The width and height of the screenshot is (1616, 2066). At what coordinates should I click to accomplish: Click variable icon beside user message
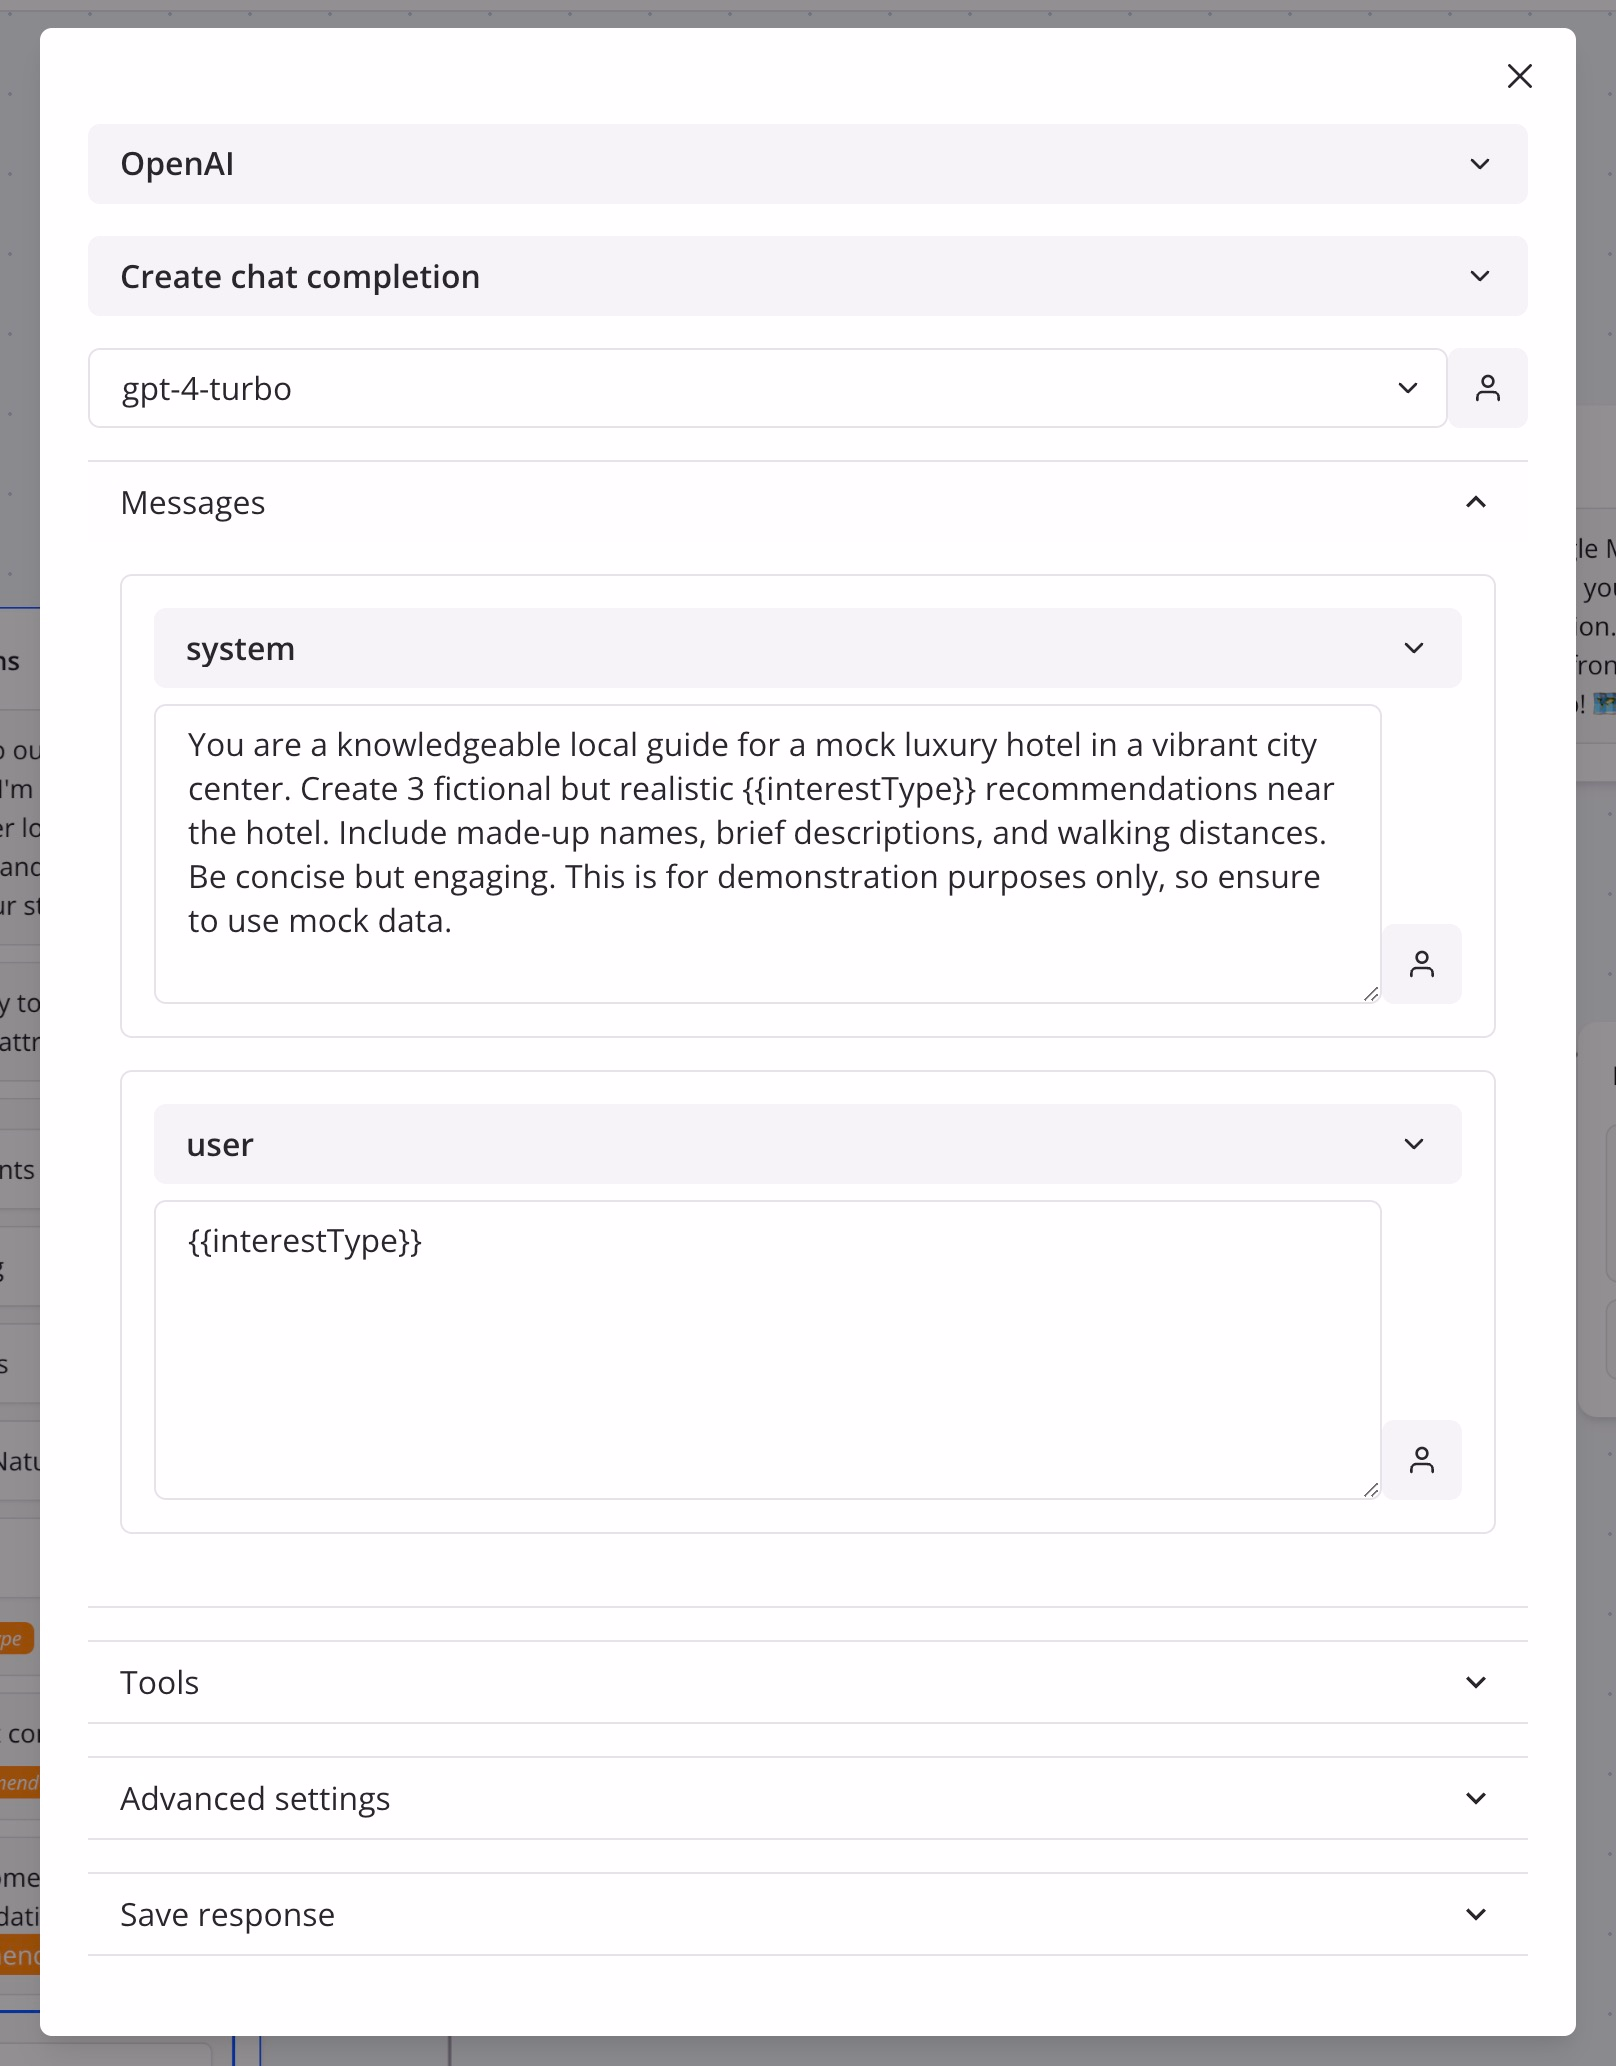click(1421, 1460)
